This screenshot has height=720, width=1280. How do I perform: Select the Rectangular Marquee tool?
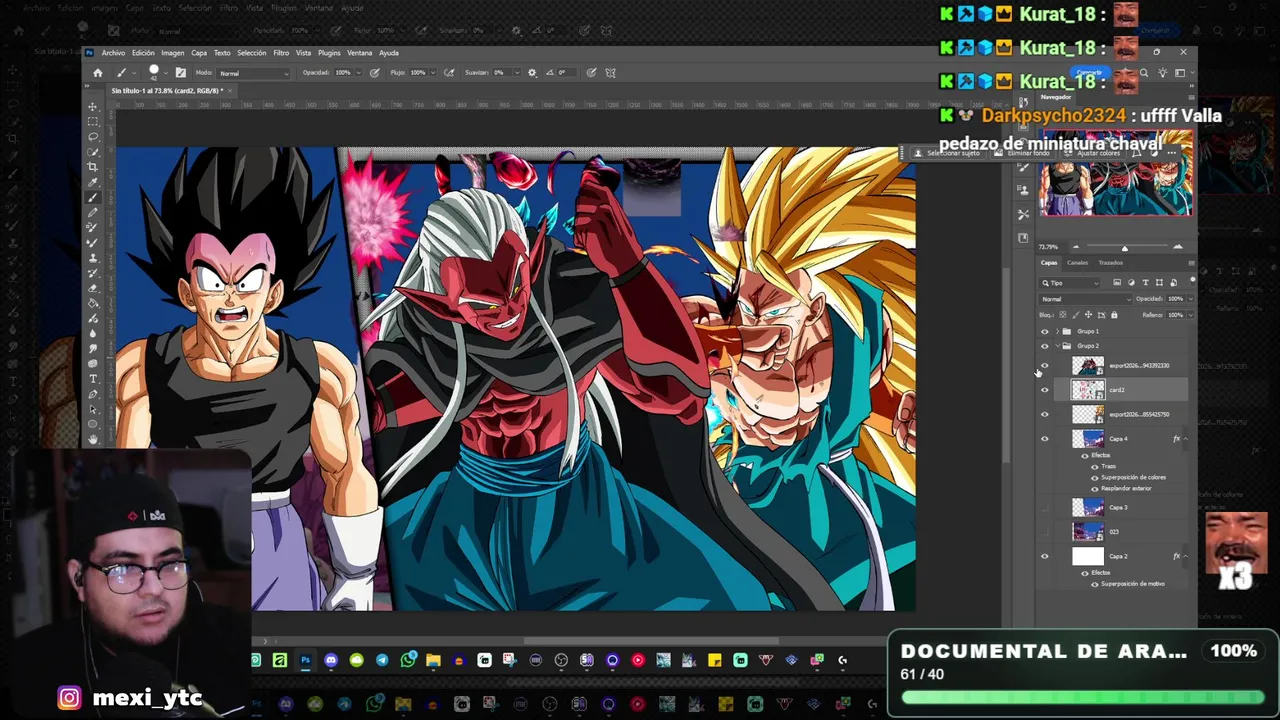point(93,122)
